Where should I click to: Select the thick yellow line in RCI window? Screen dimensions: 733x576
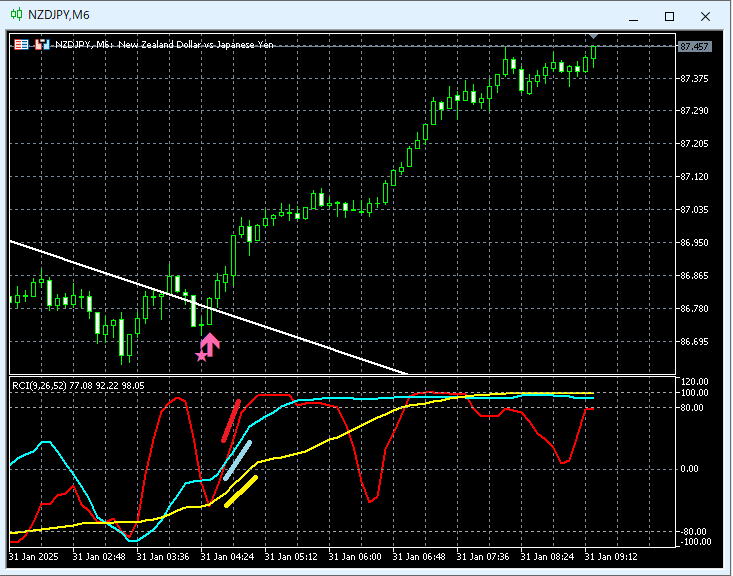click(x=241, y=491)
